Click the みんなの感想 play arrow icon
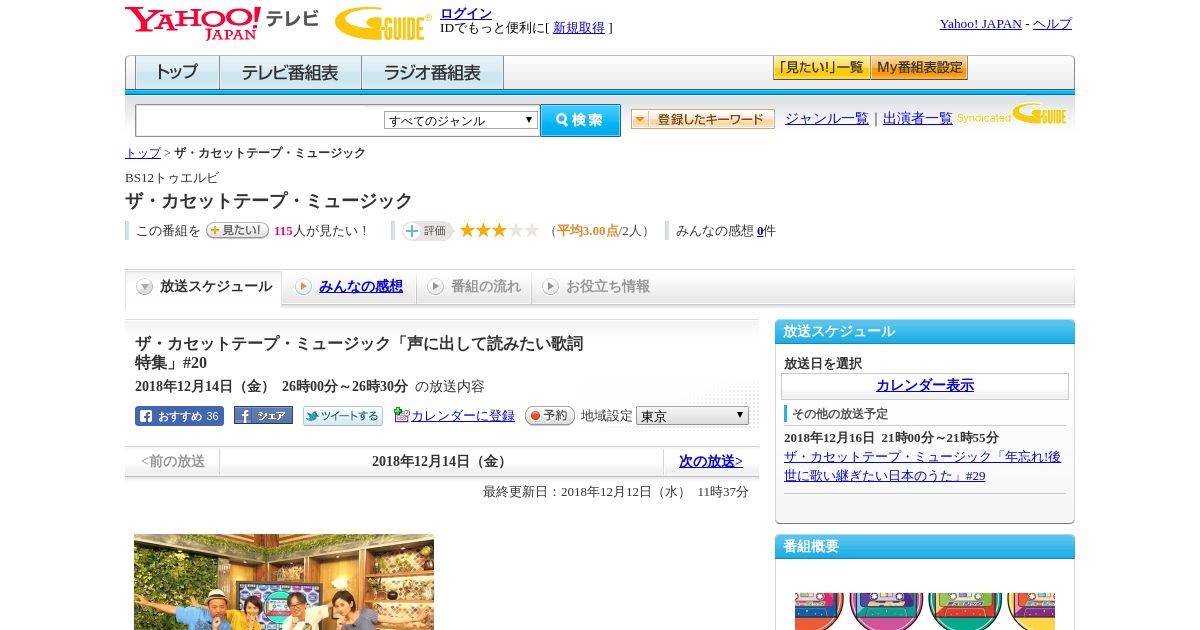This screenshot has height=630, width=1200. [303, 287]
